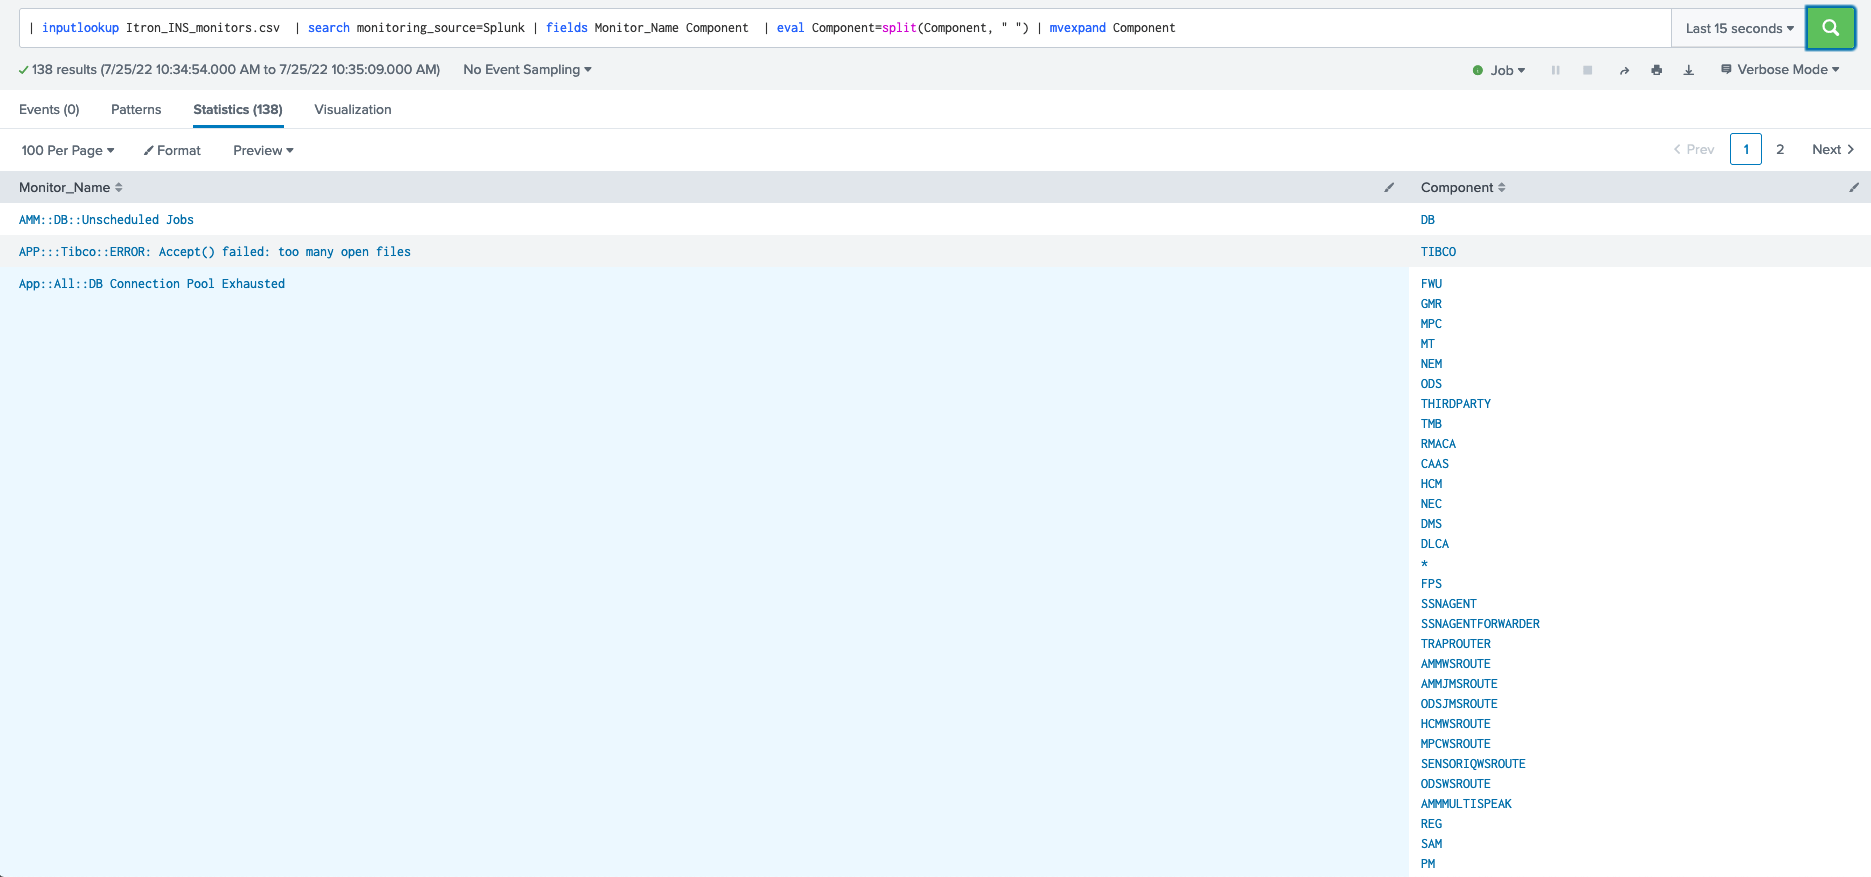
Task: Click the SSNAGENTFORWARDER component value
Action: coord(1480,623)
